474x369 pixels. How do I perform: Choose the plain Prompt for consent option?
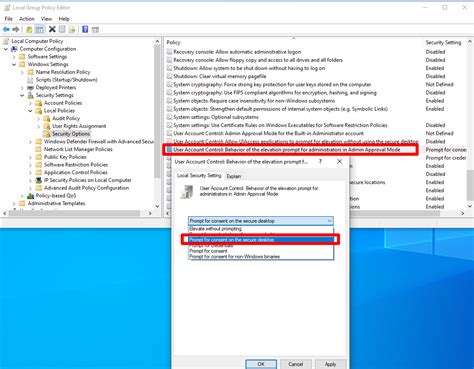coord(261,251)
